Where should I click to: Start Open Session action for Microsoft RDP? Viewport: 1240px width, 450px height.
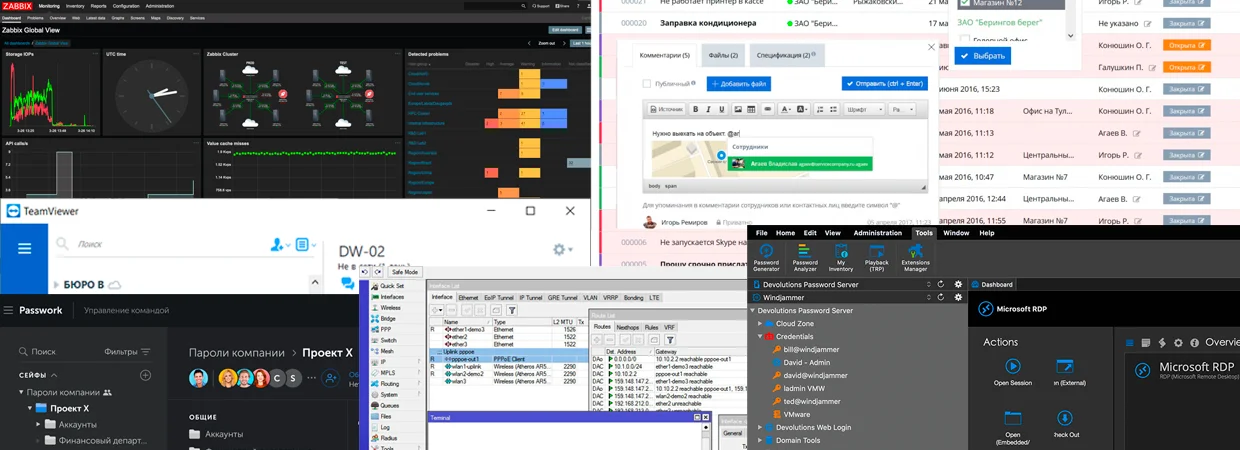[x=1012, y=373]
